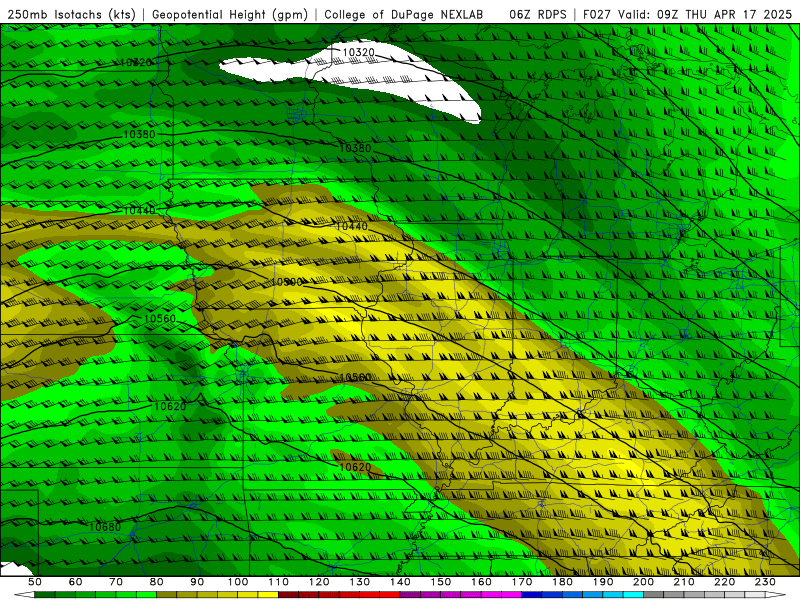800x600 pixels.
Task: Click the left arrow end of the color bar
Action: pyautogui.click(x=24, y=595)
